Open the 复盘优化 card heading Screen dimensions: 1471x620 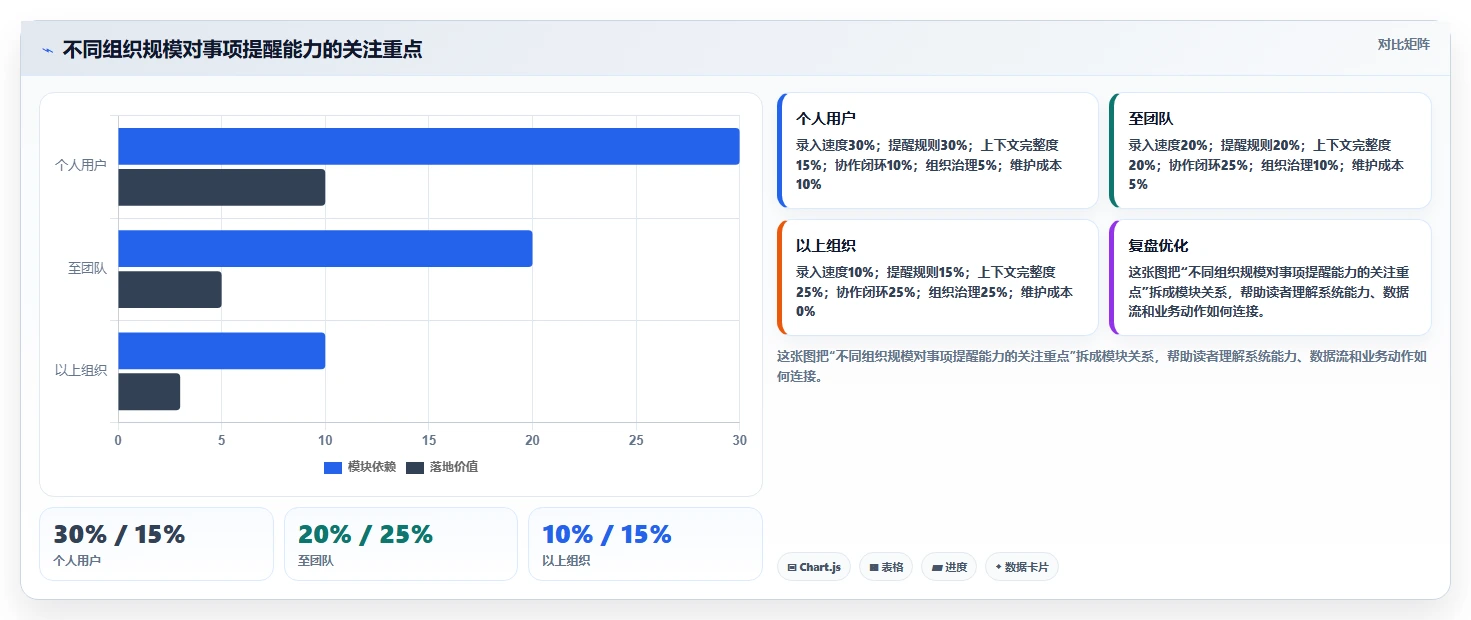coord(1159,245)
